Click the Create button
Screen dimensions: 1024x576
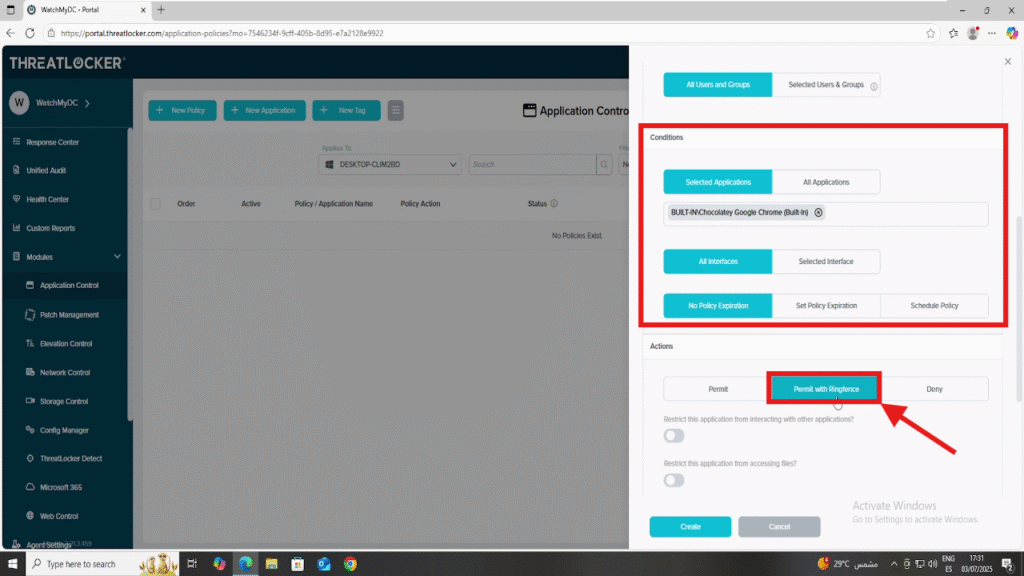click(x=690, y=526)
